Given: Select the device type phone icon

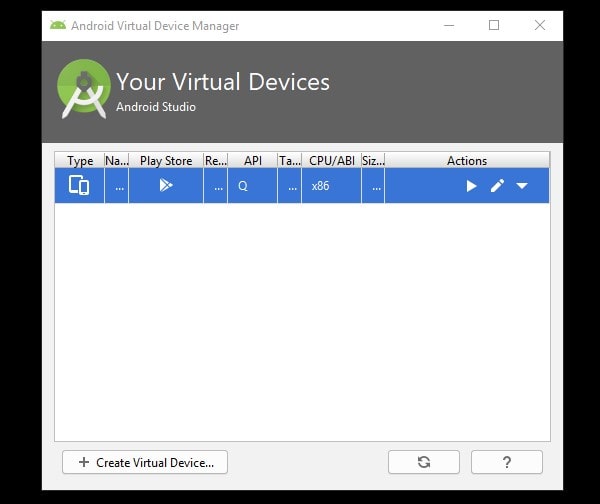Looking at the screenshot, I should coord(79,186).
